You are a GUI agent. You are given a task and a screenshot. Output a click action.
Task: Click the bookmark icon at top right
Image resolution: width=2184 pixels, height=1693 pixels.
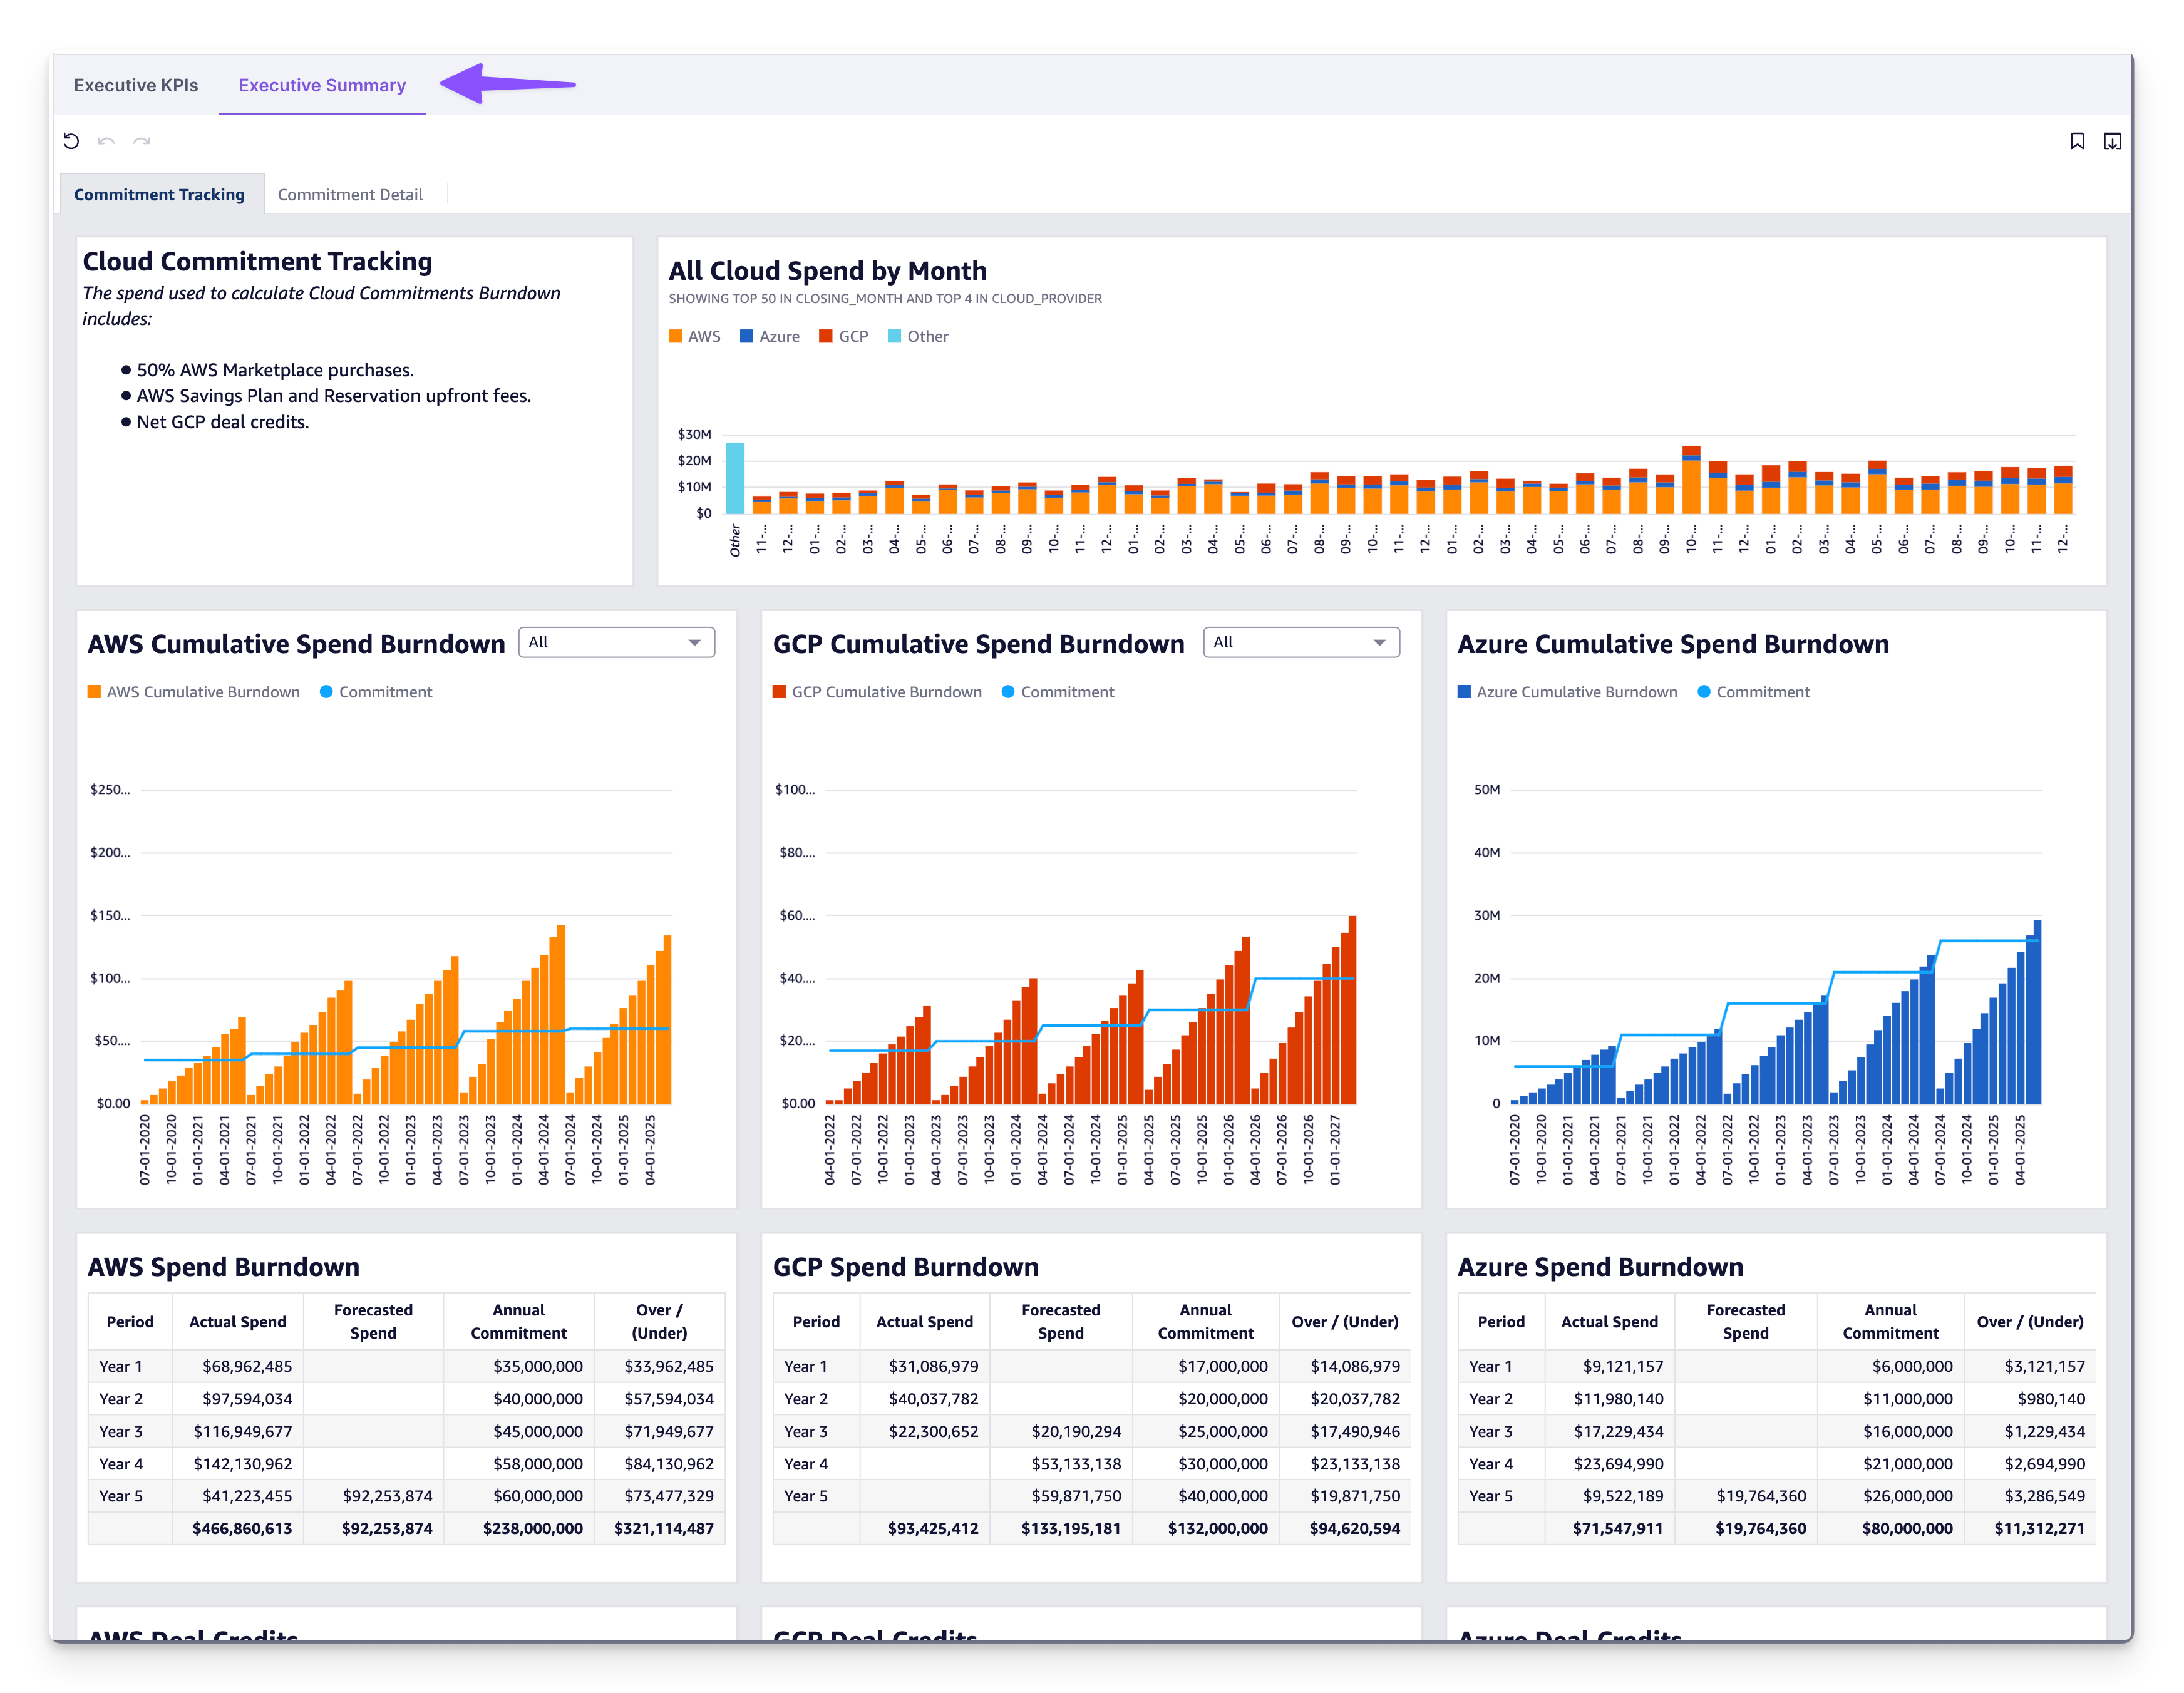coord(2077,141)
